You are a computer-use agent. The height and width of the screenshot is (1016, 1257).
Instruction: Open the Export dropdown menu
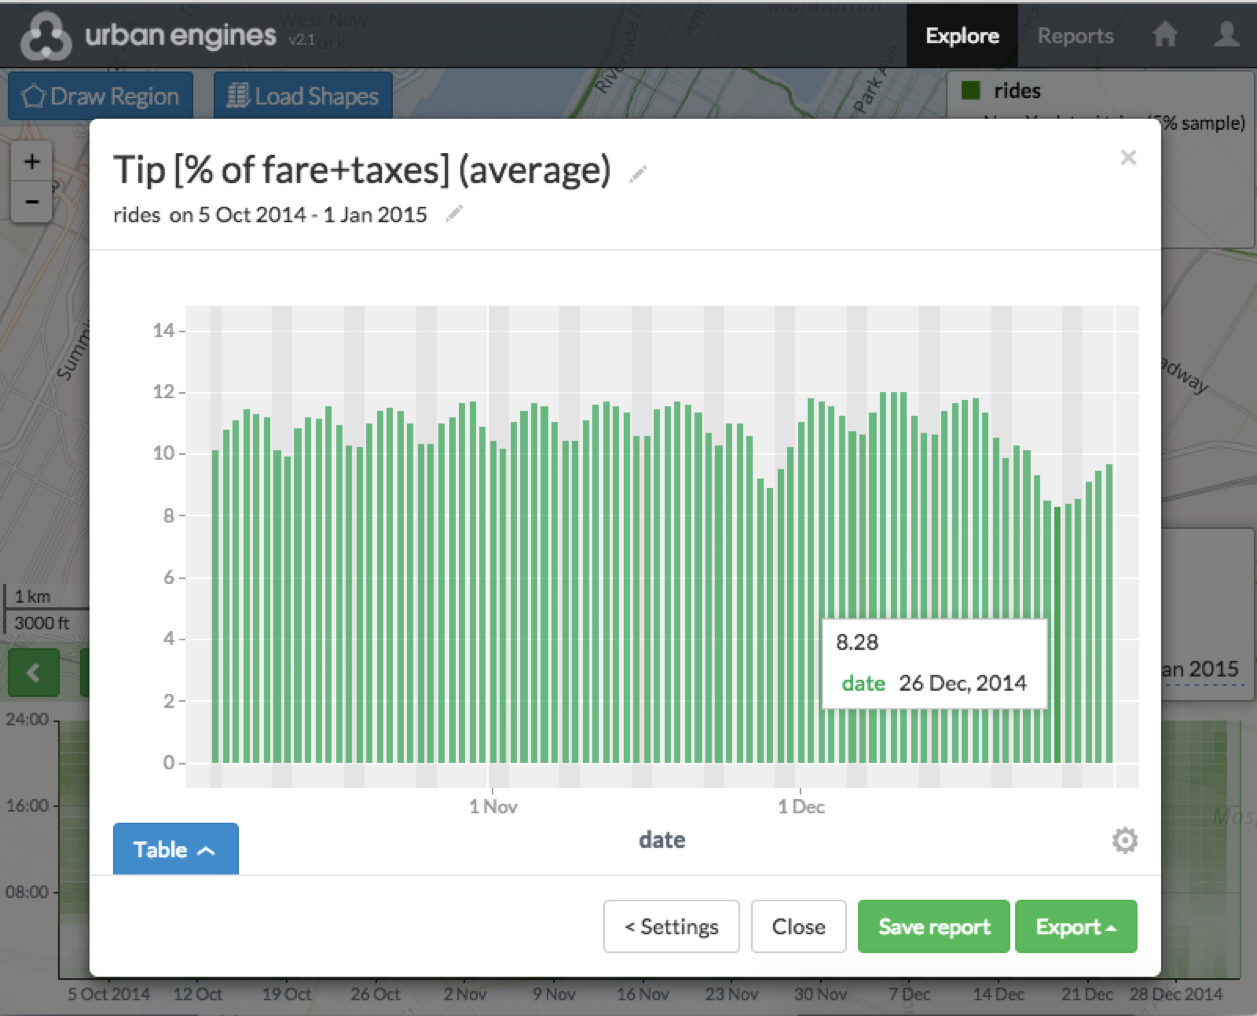tap(1075, 927)
